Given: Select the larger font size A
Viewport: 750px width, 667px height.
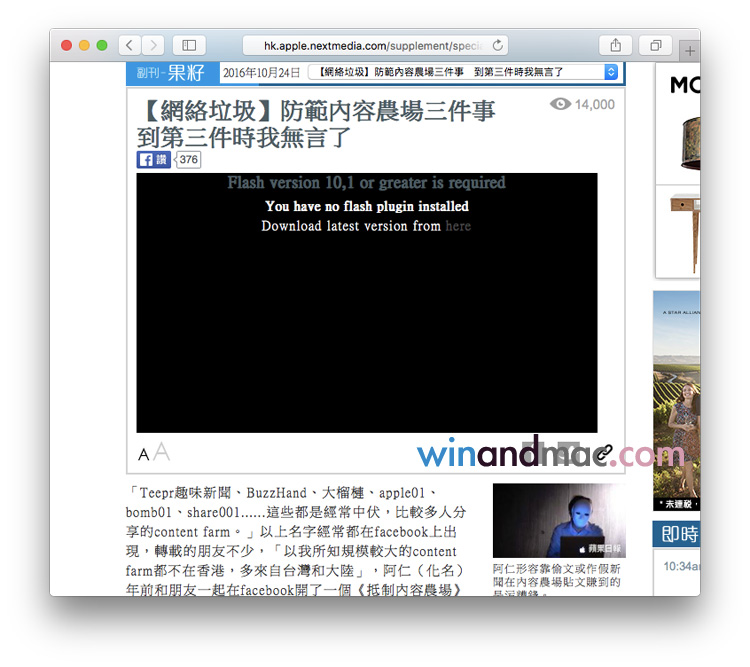Looking at the screenshot, I should [x=161, y=453].
